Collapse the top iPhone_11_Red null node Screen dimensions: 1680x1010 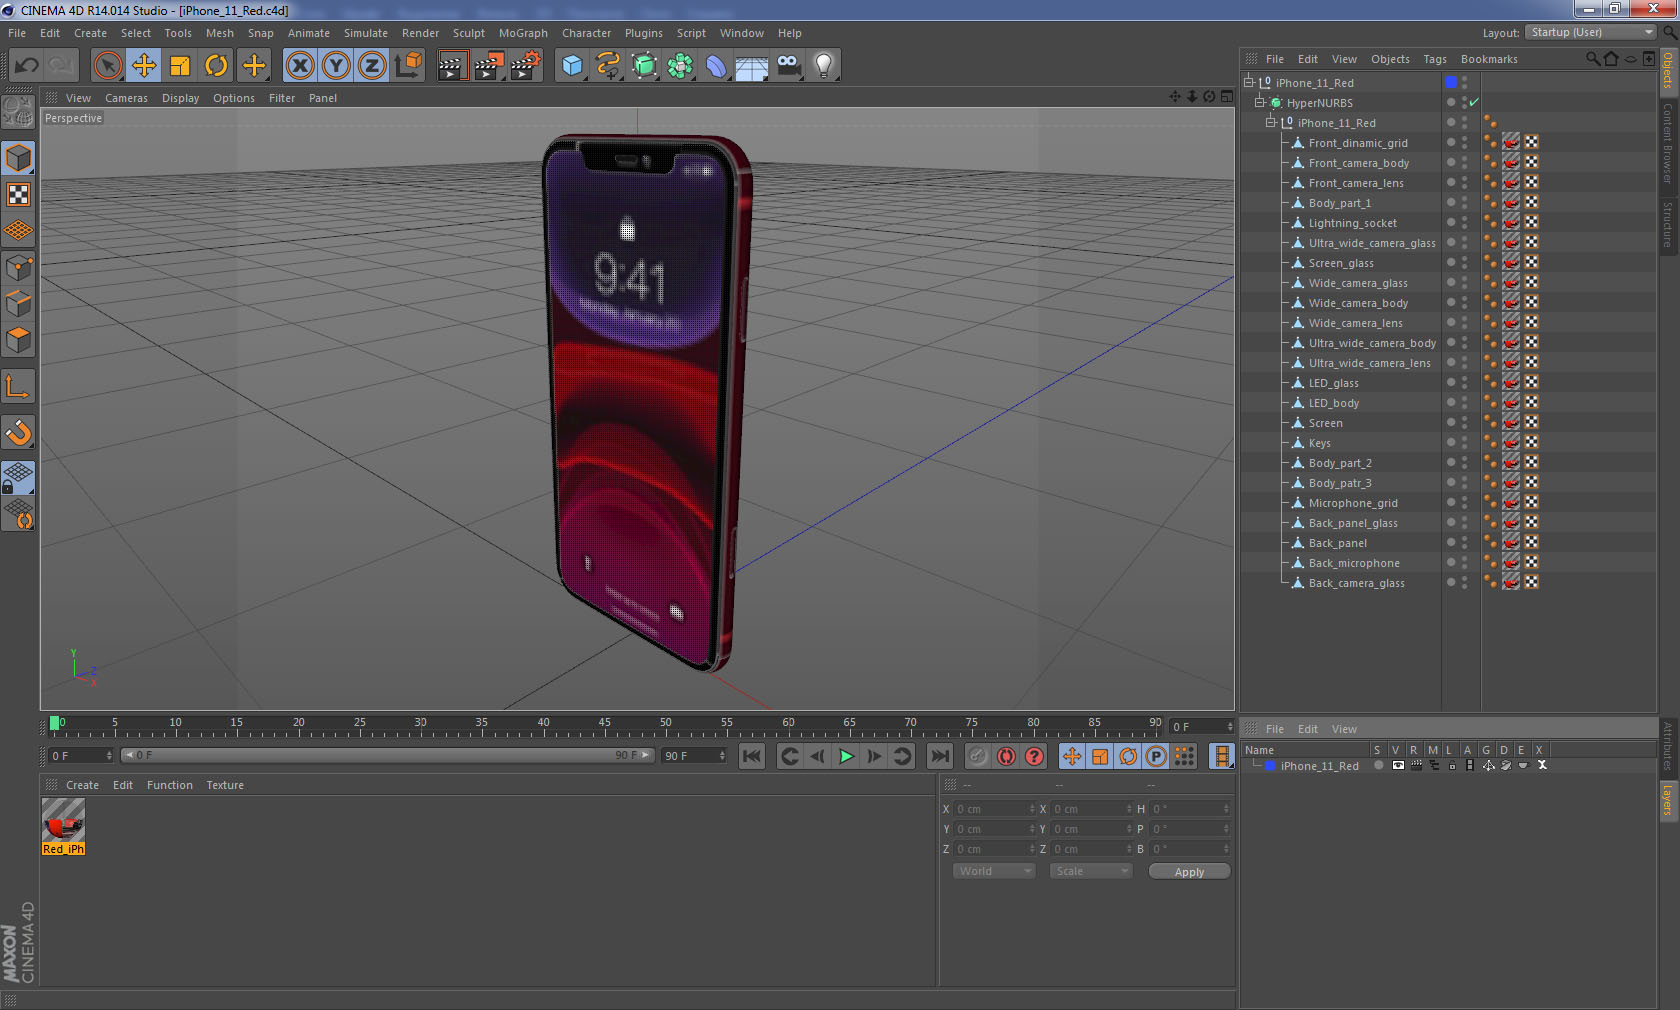(1248, 83)
